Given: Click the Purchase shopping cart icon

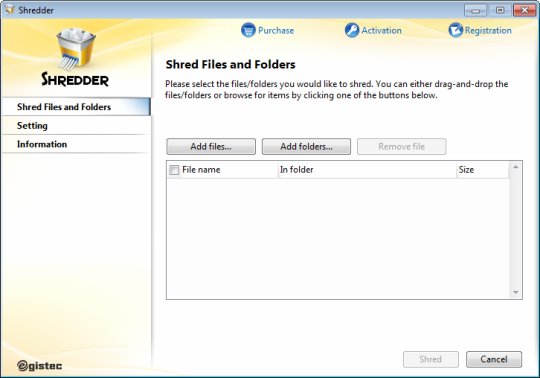Looking at the screenshot, I should tap(248, 30).
